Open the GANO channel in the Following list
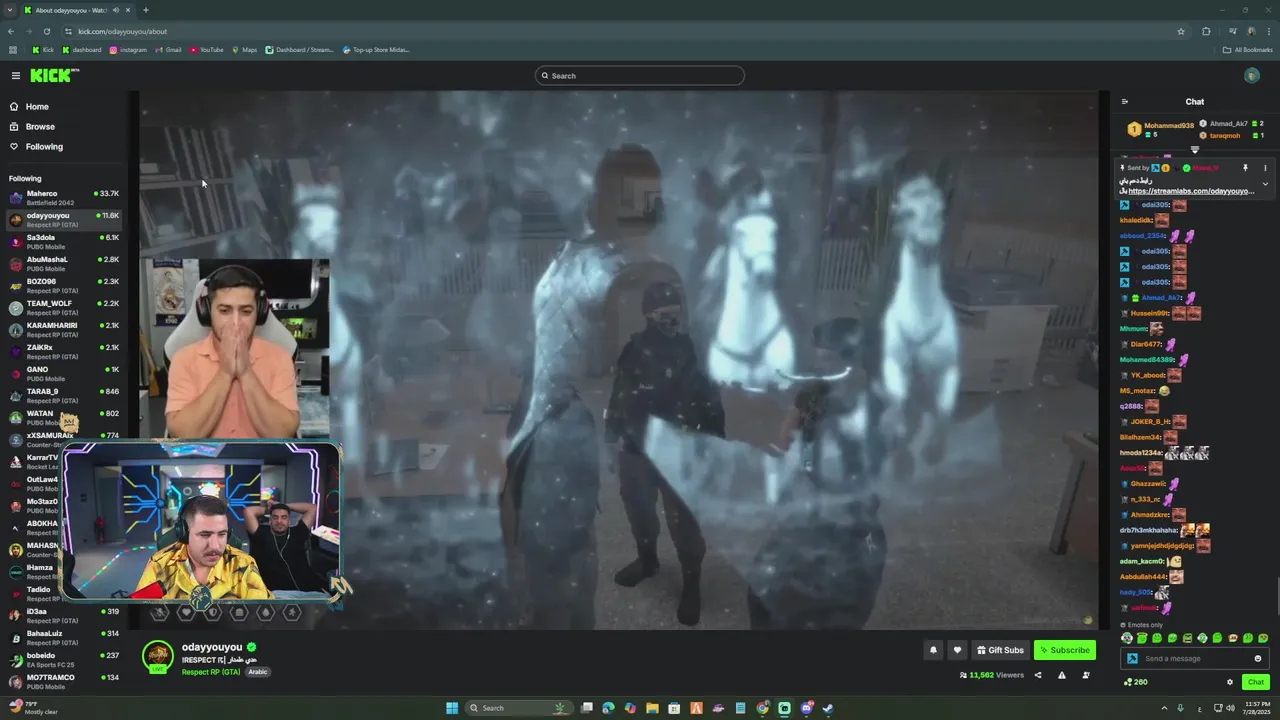The height and width of the screenshot is (720, 1280). tap(62, 374)
